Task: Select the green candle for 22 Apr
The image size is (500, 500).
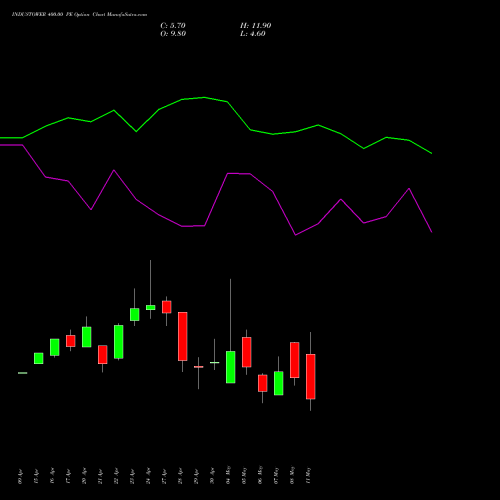Action: click(x=119, y=342)
